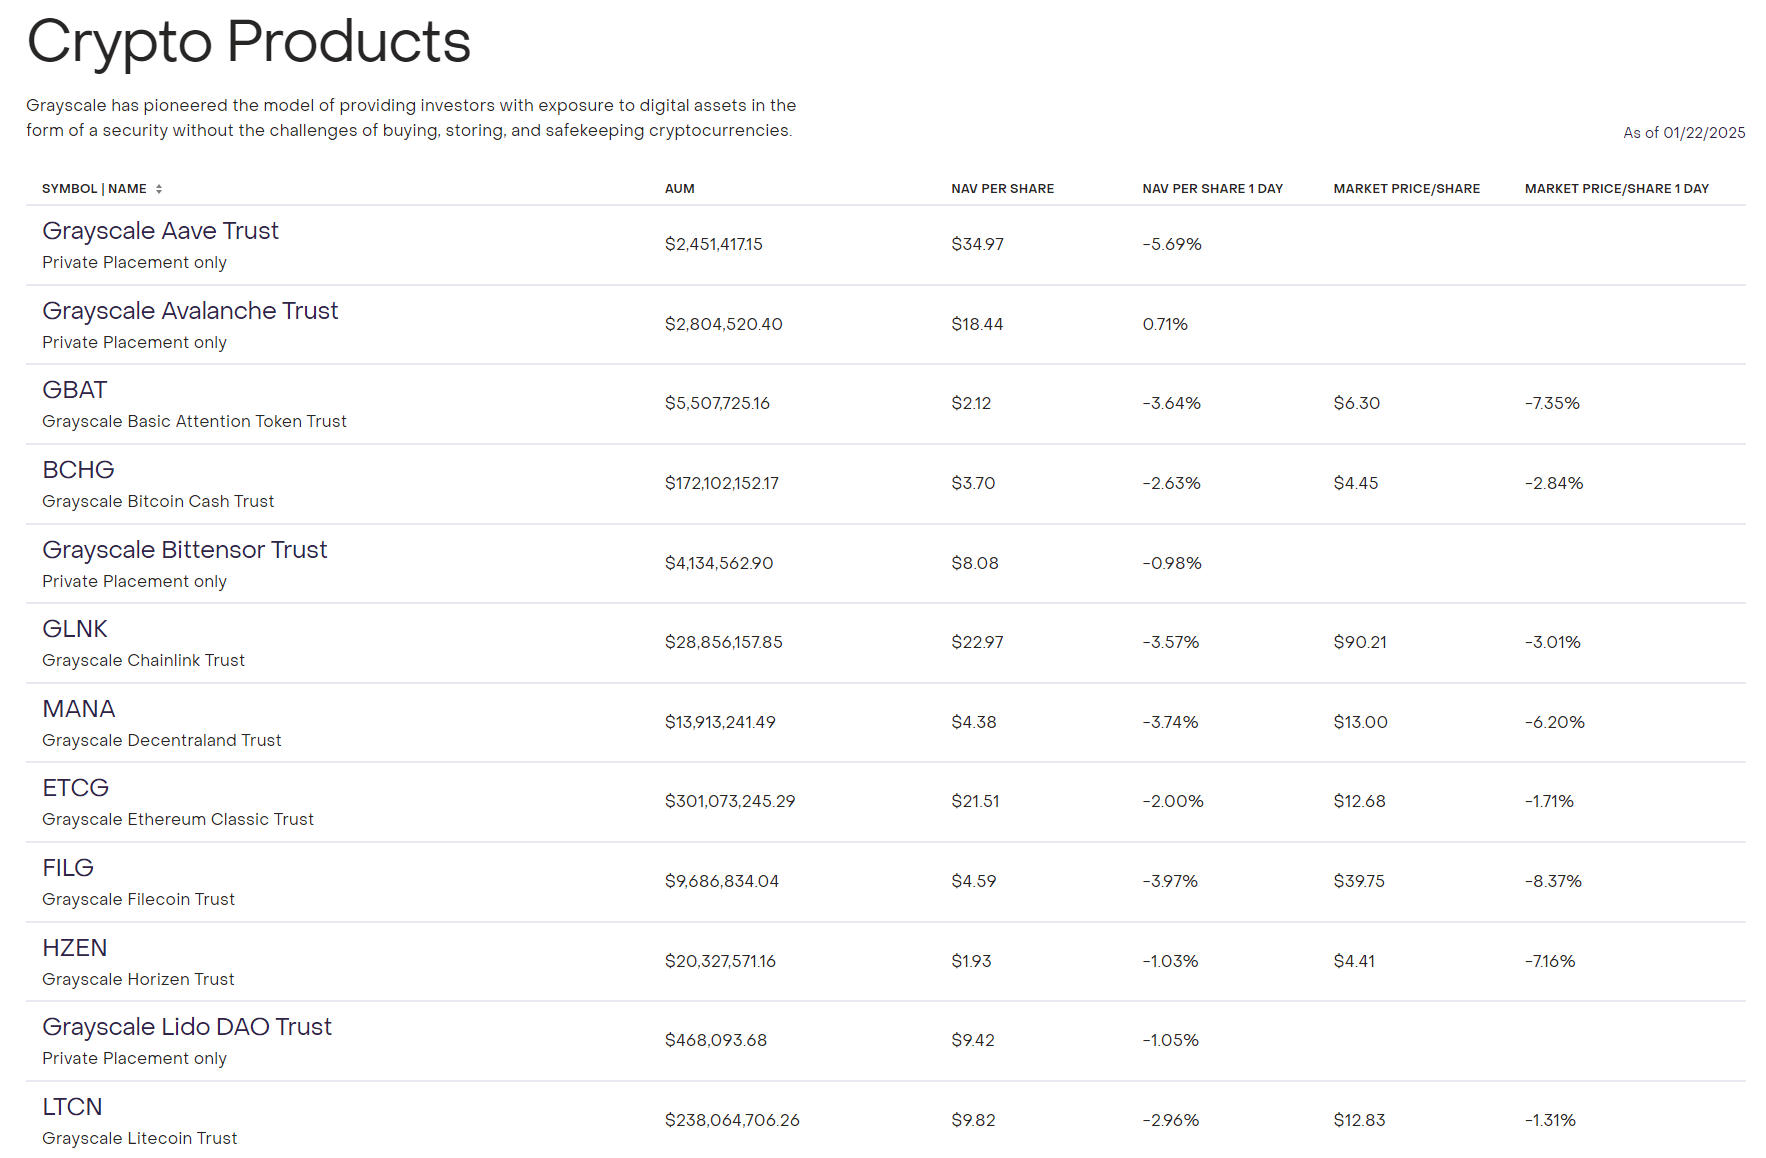Click the AUM column header
The image size is (1766, 1158).
click(679, 189)
